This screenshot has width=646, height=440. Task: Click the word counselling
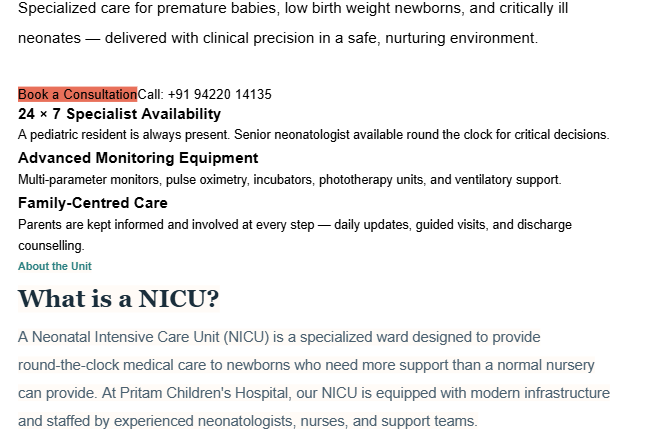51,246
